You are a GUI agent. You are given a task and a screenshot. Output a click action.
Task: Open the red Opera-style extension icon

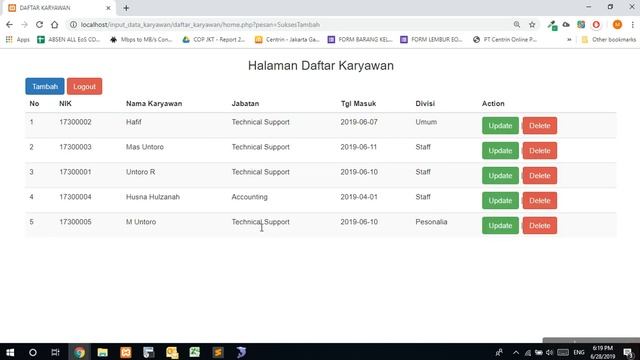[596, 24]
